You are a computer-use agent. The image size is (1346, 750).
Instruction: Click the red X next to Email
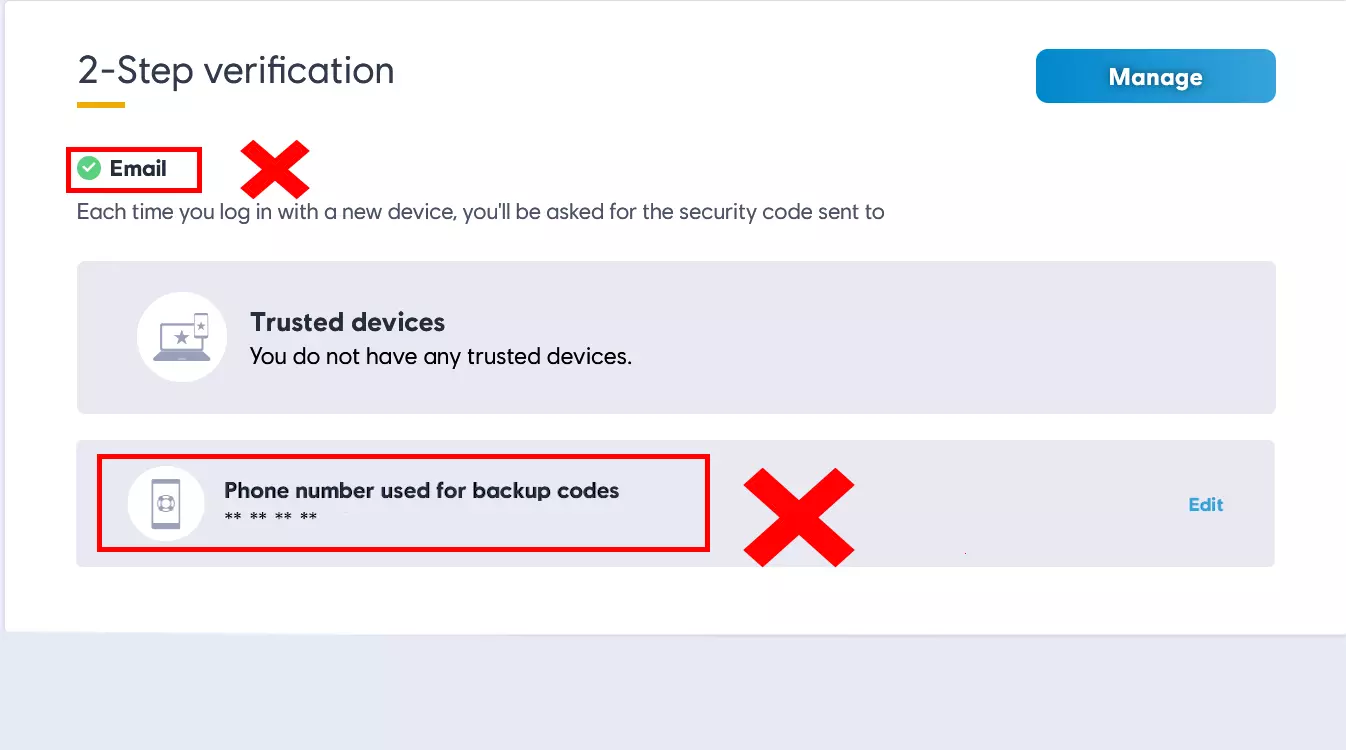tap(275, 169)
